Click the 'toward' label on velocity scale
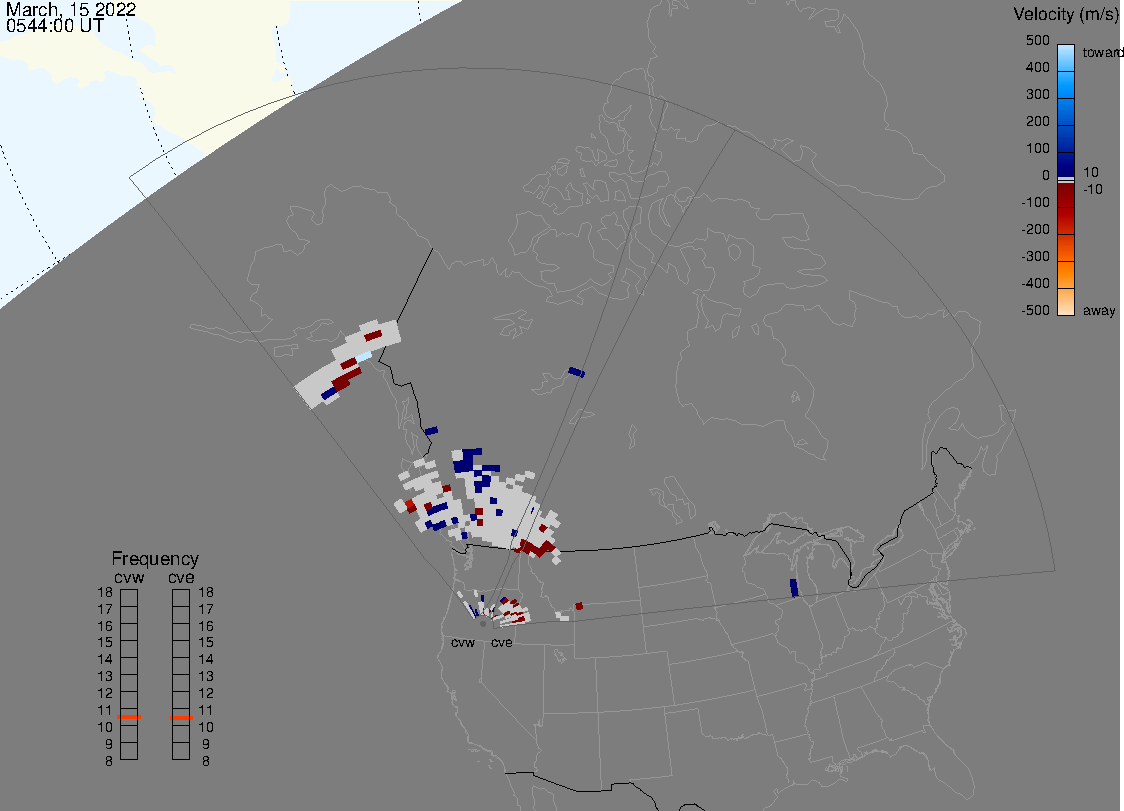This screenshot has height=811, width=1124. click(1102, 52)
